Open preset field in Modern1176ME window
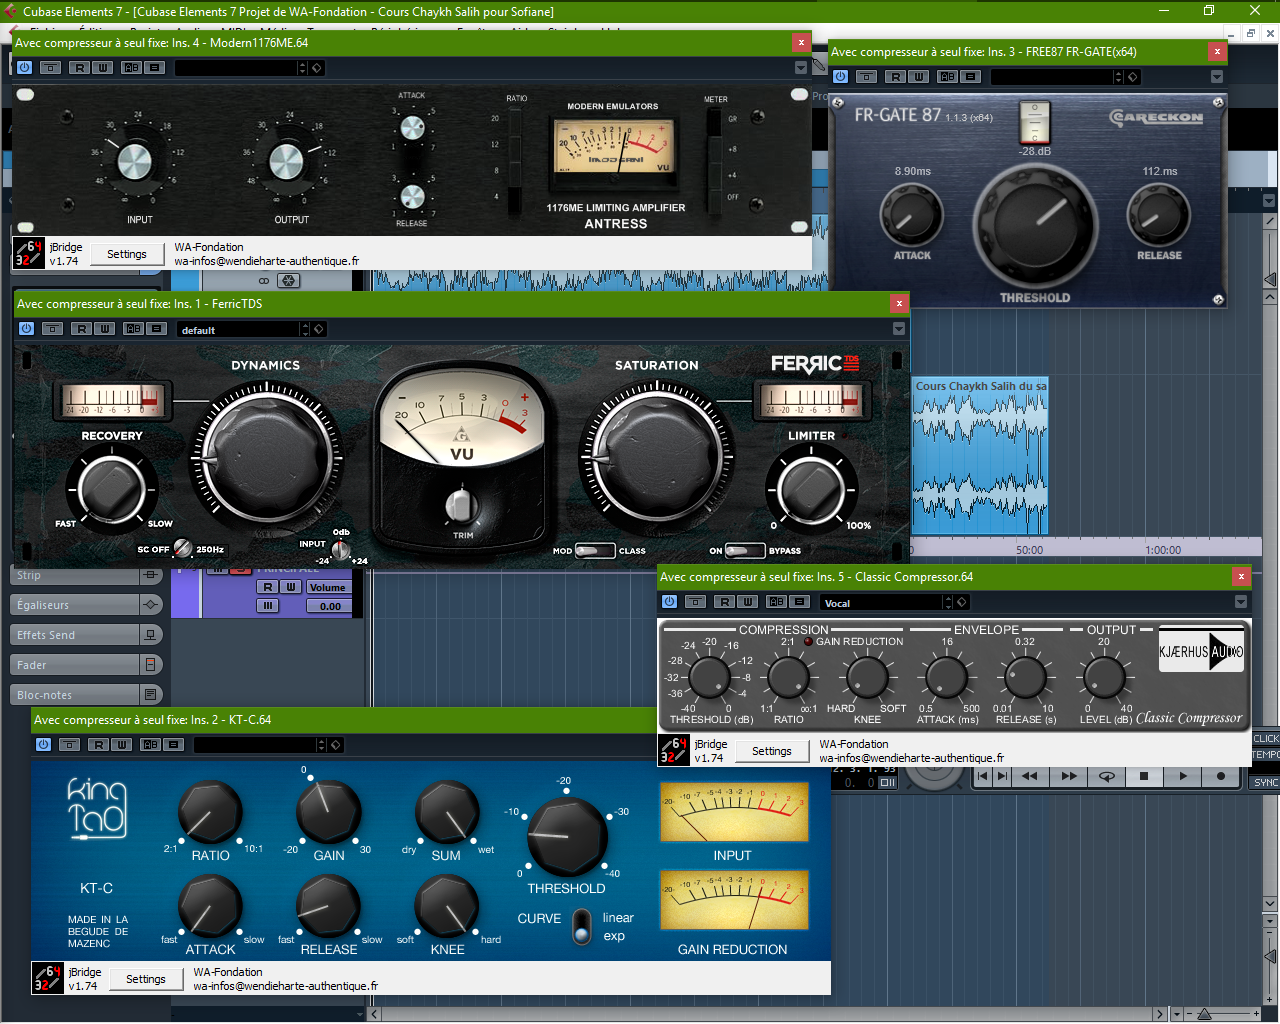The image size is (1280, 1024). click(236, 68)
